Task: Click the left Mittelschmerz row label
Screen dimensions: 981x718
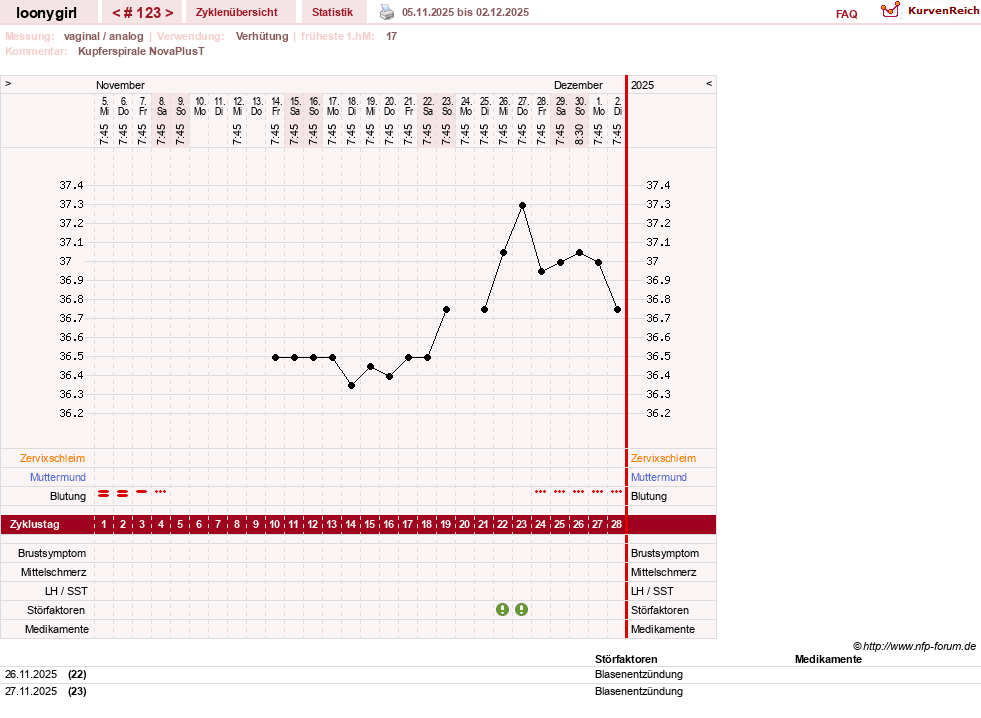Action: 54,572
